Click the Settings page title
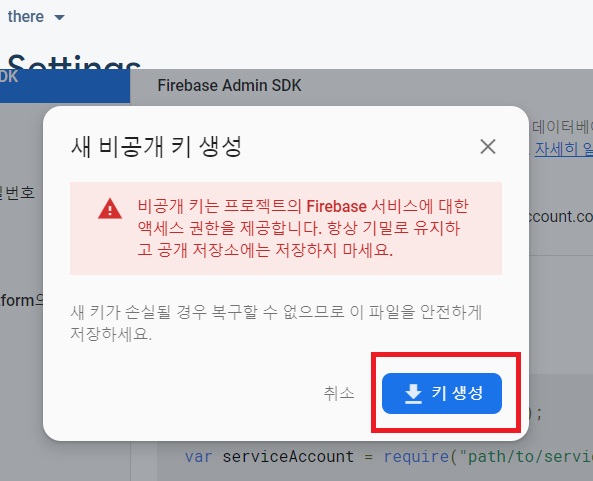 [74, 63]
